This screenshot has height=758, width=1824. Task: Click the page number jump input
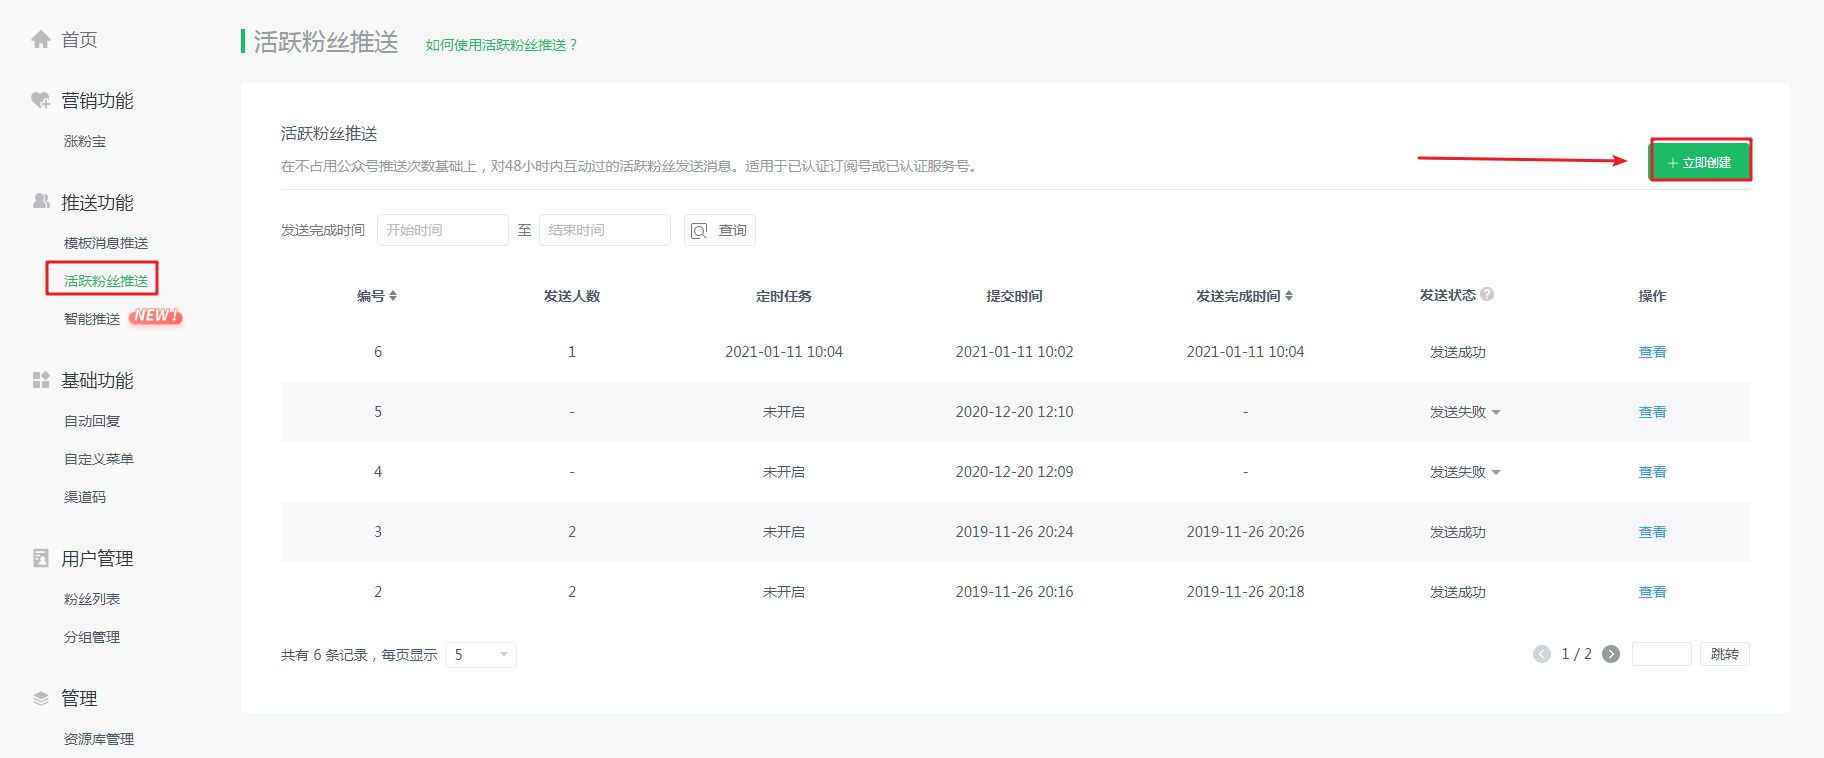(x=1661, y=654)
